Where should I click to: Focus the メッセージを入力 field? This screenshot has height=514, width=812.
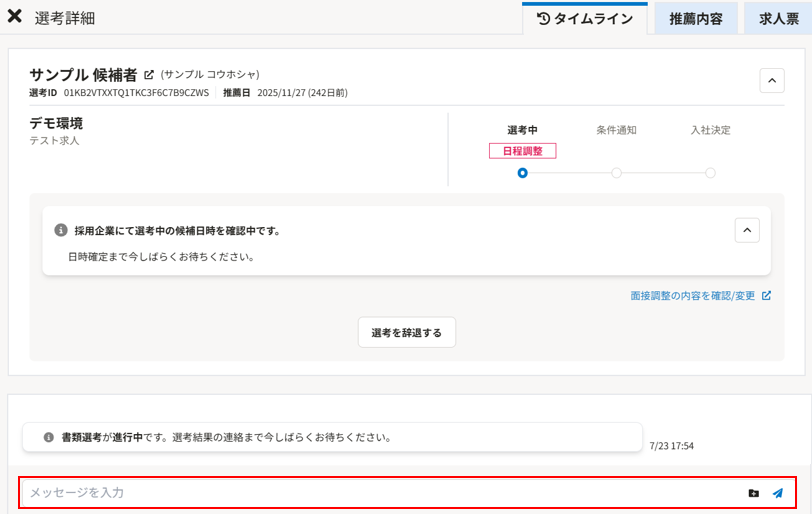click(x=383, y=493)
